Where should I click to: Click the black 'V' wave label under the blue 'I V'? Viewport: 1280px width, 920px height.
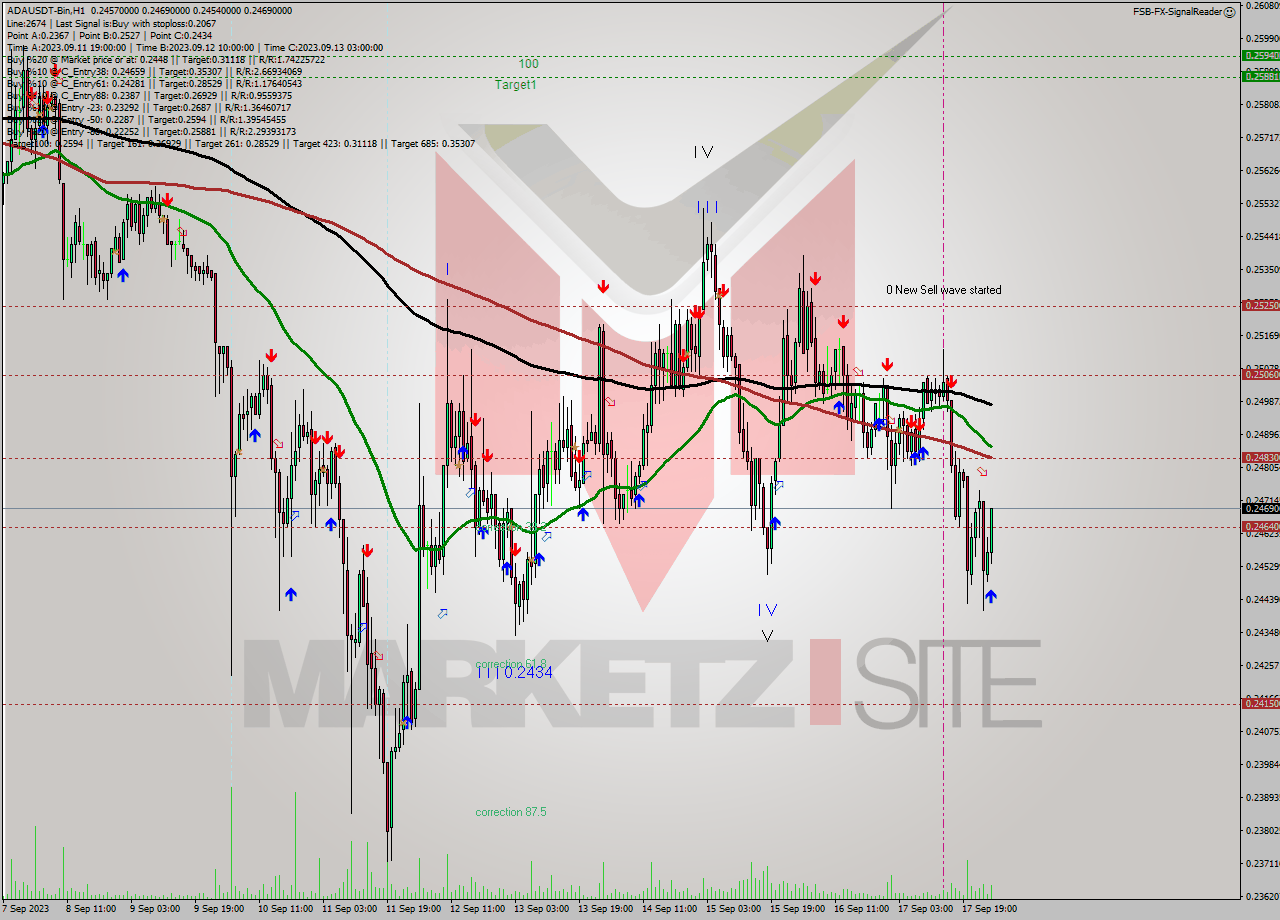pos(767,635)
